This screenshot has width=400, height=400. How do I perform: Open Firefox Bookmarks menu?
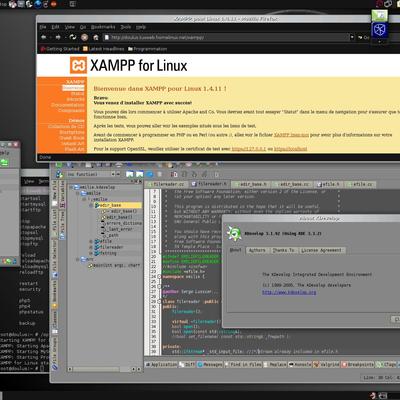(x=103, y=27)
